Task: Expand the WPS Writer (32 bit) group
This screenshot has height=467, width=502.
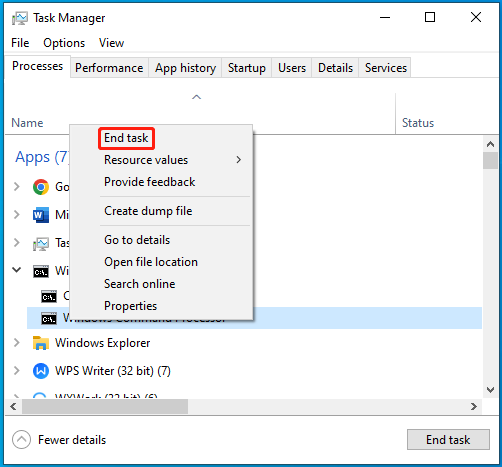Action: (17, 370)
